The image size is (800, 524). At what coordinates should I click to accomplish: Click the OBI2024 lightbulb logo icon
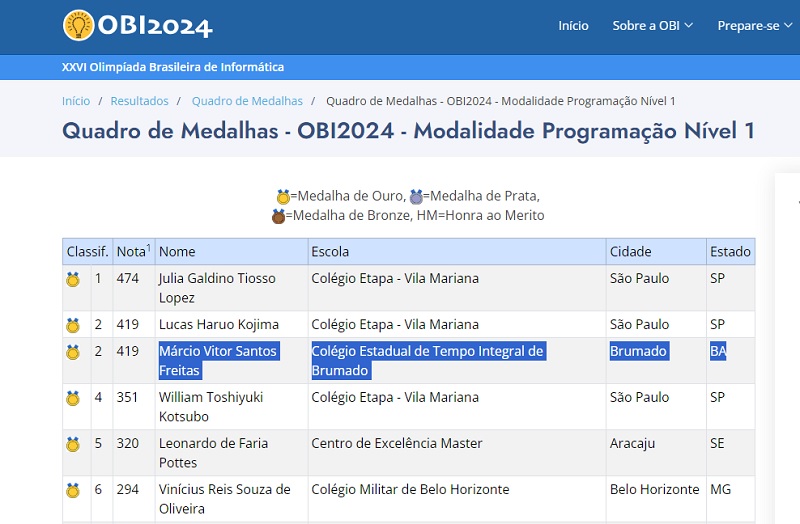(x=78, y=25)
